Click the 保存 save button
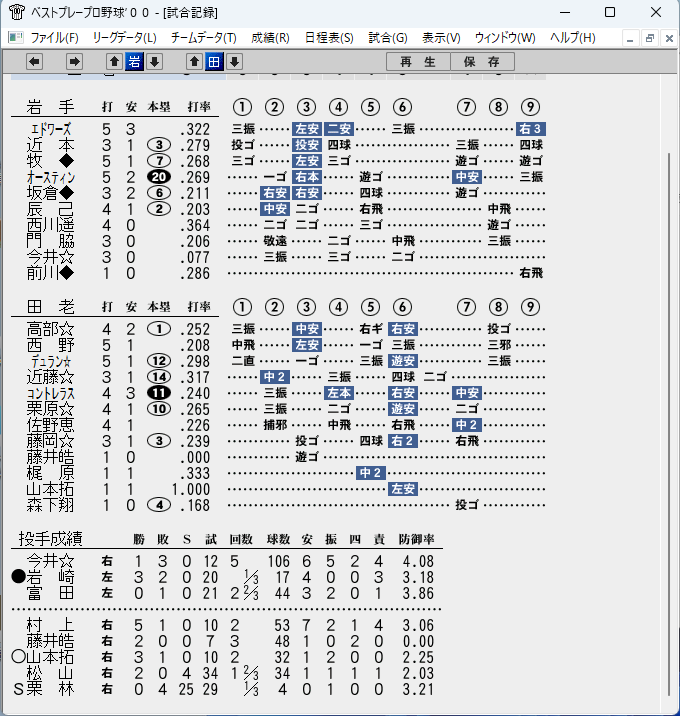 point(482,62)
